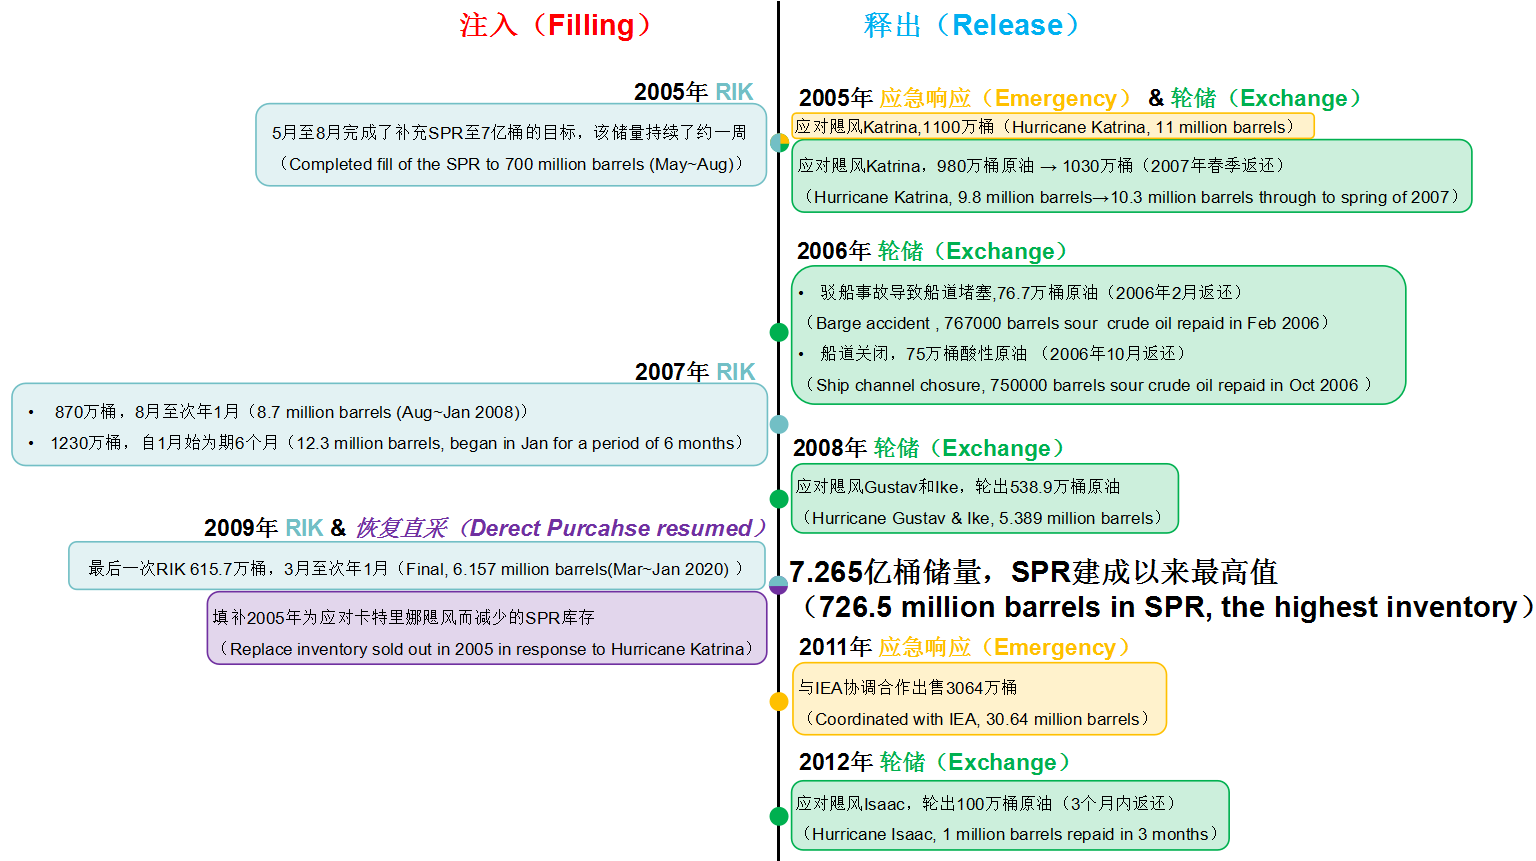Click the blue 释出 (Release) title
The width and height of the screenshot is (1536, 861).
(x=971, y=25)
